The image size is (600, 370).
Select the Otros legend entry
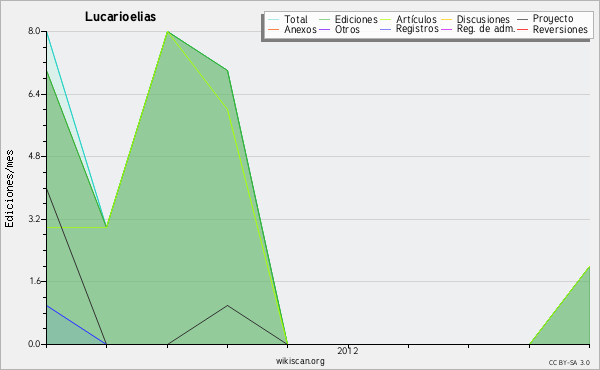[x=339, y=29]
